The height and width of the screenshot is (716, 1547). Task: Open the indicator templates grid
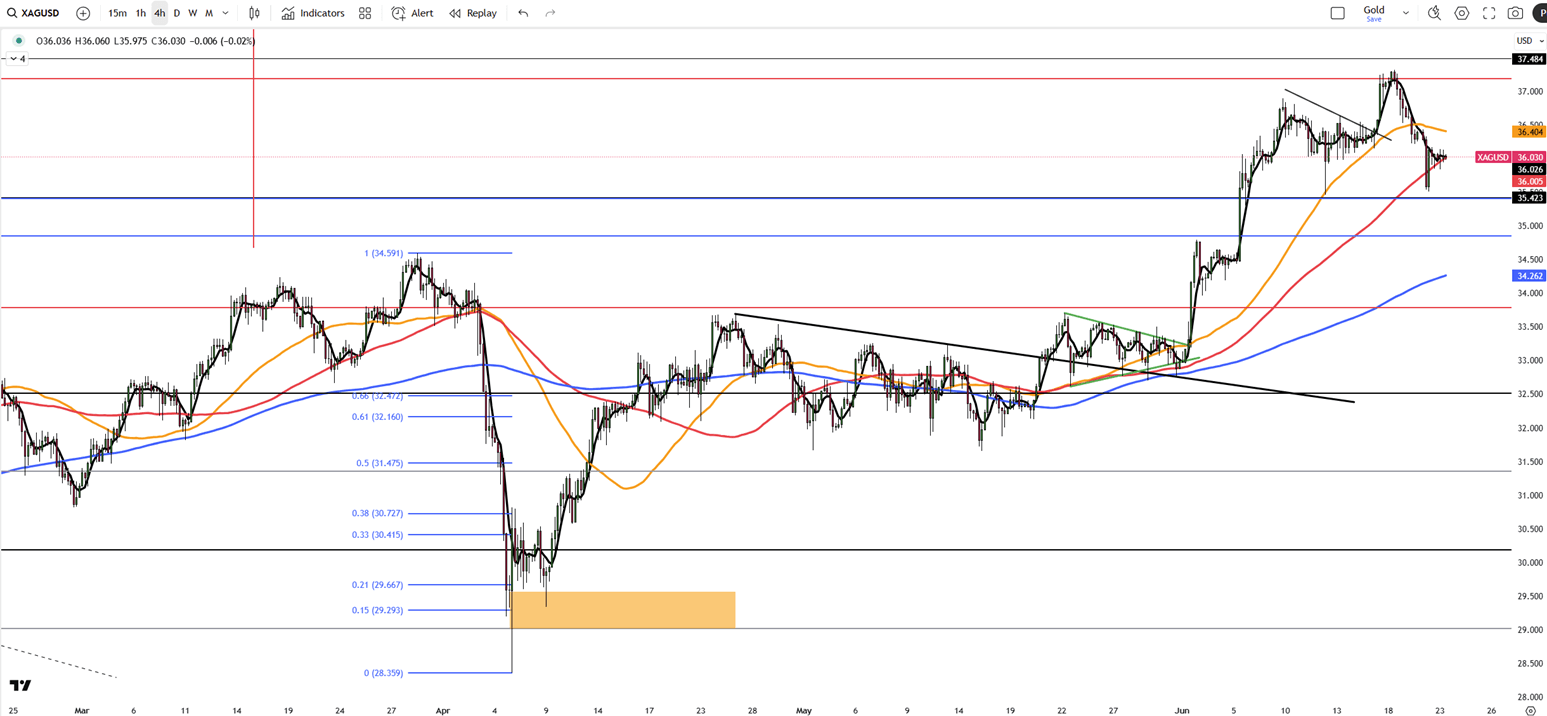[x=365, y=13]
